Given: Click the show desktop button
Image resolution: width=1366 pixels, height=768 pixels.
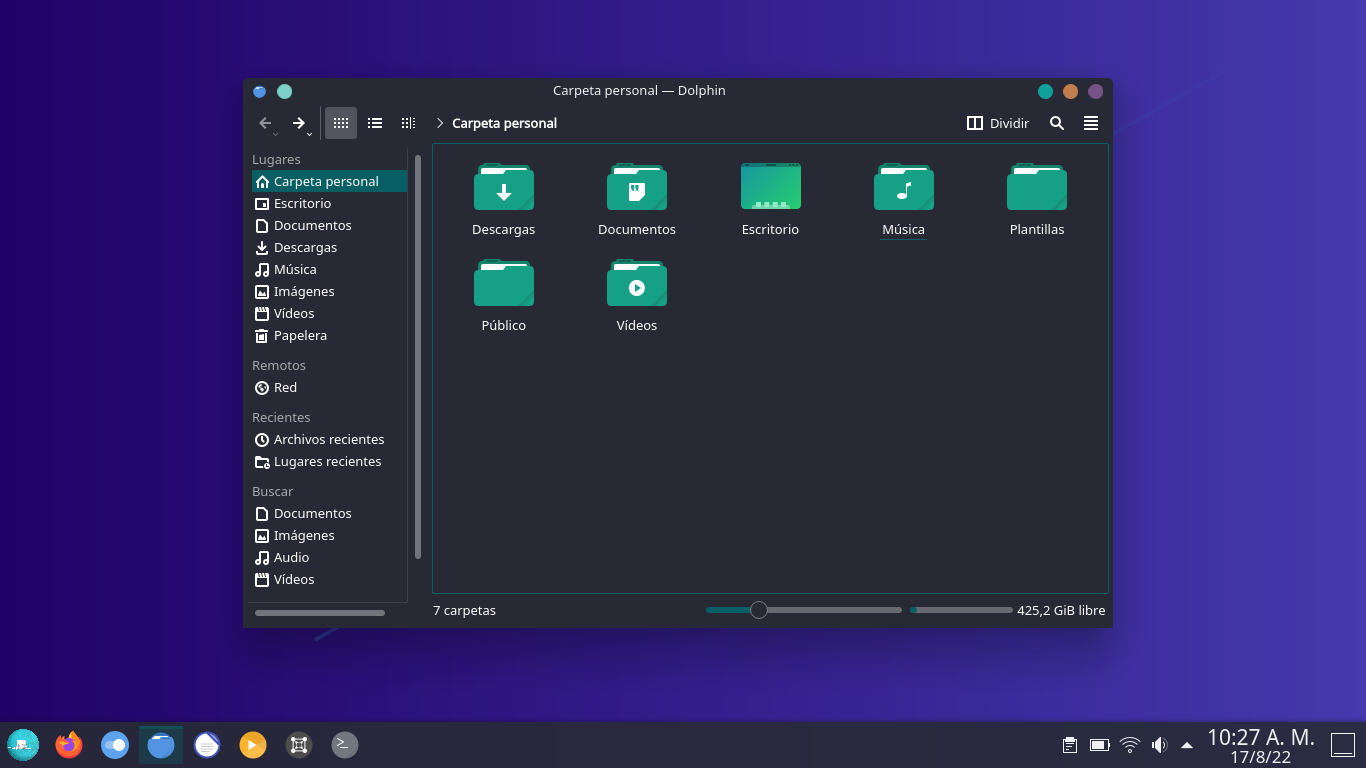Looking at the screenshot, I should click(x=1343, y=745).
